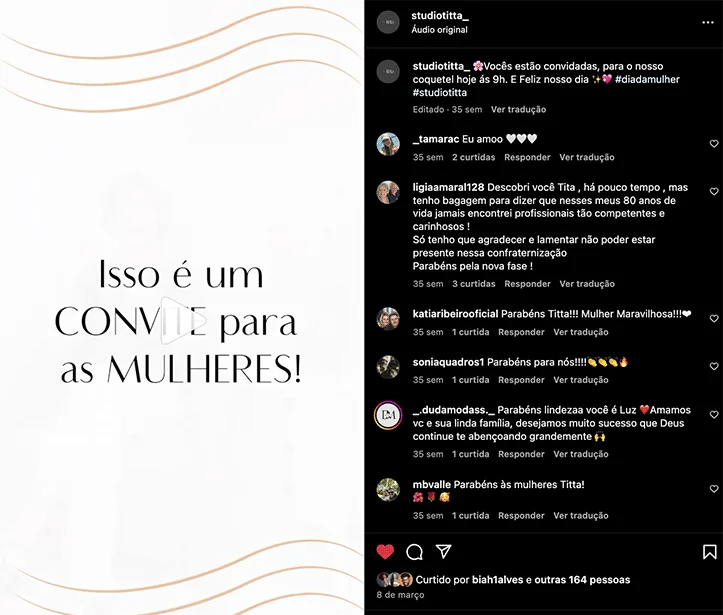Click Ver tradução under the post caption
Screen dimensions: 723x615
click(x=518, y=110)
